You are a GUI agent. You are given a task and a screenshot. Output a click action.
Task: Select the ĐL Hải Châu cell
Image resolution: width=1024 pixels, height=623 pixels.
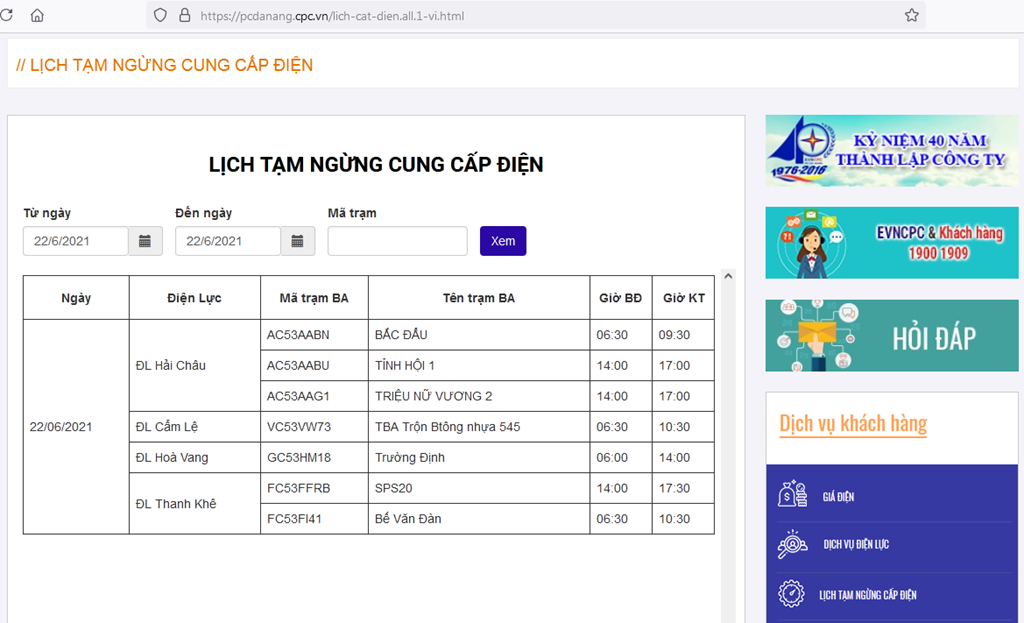tap(195, 365)
